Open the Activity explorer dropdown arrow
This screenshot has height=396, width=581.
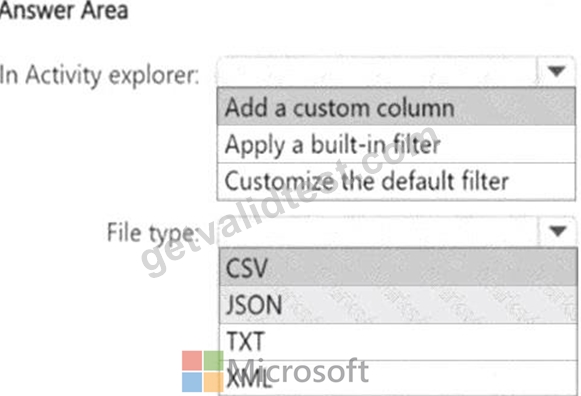pos(556,71)
